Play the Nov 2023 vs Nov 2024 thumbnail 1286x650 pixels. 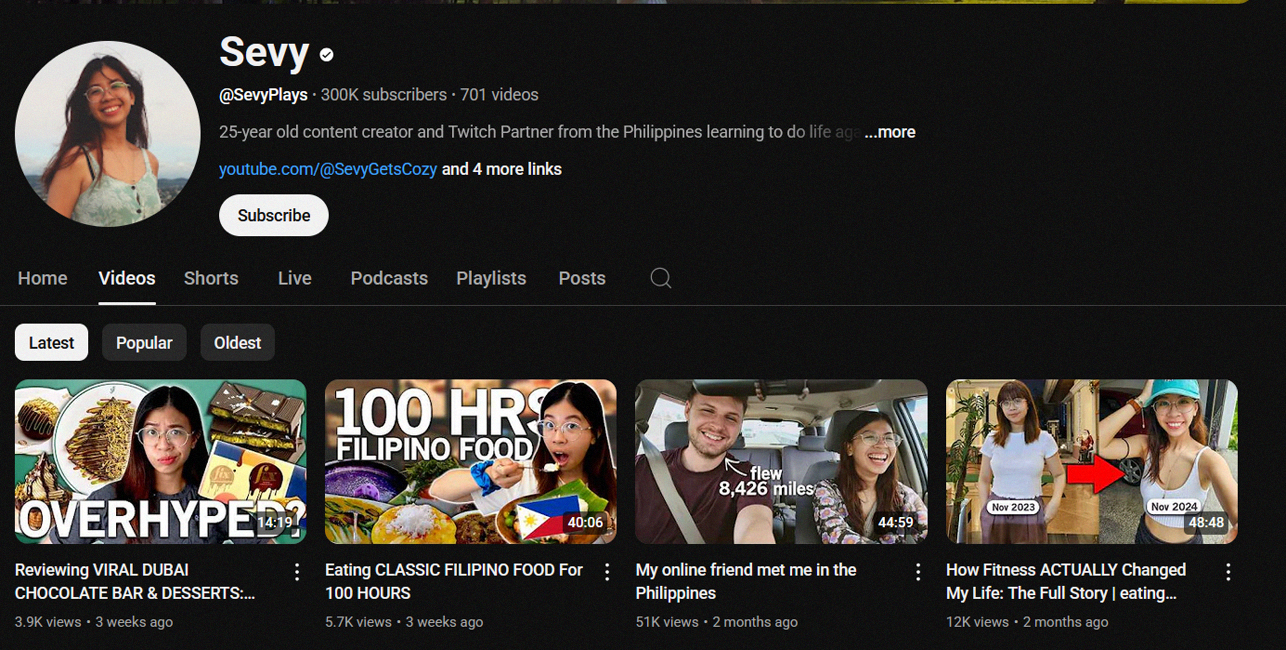[1092, 461]
